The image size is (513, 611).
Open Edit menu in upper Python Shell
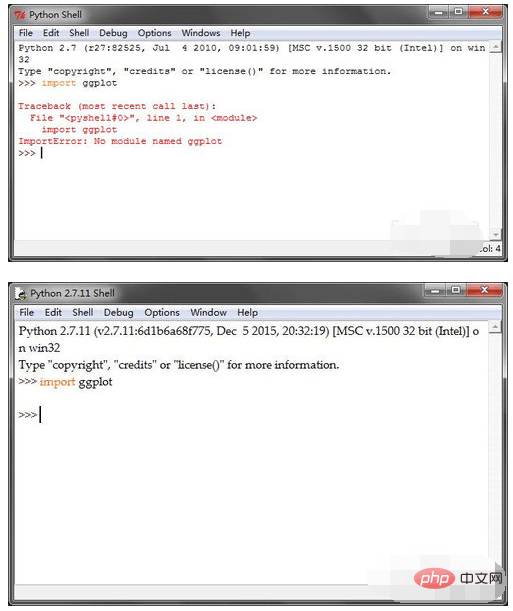click(51, 33)
